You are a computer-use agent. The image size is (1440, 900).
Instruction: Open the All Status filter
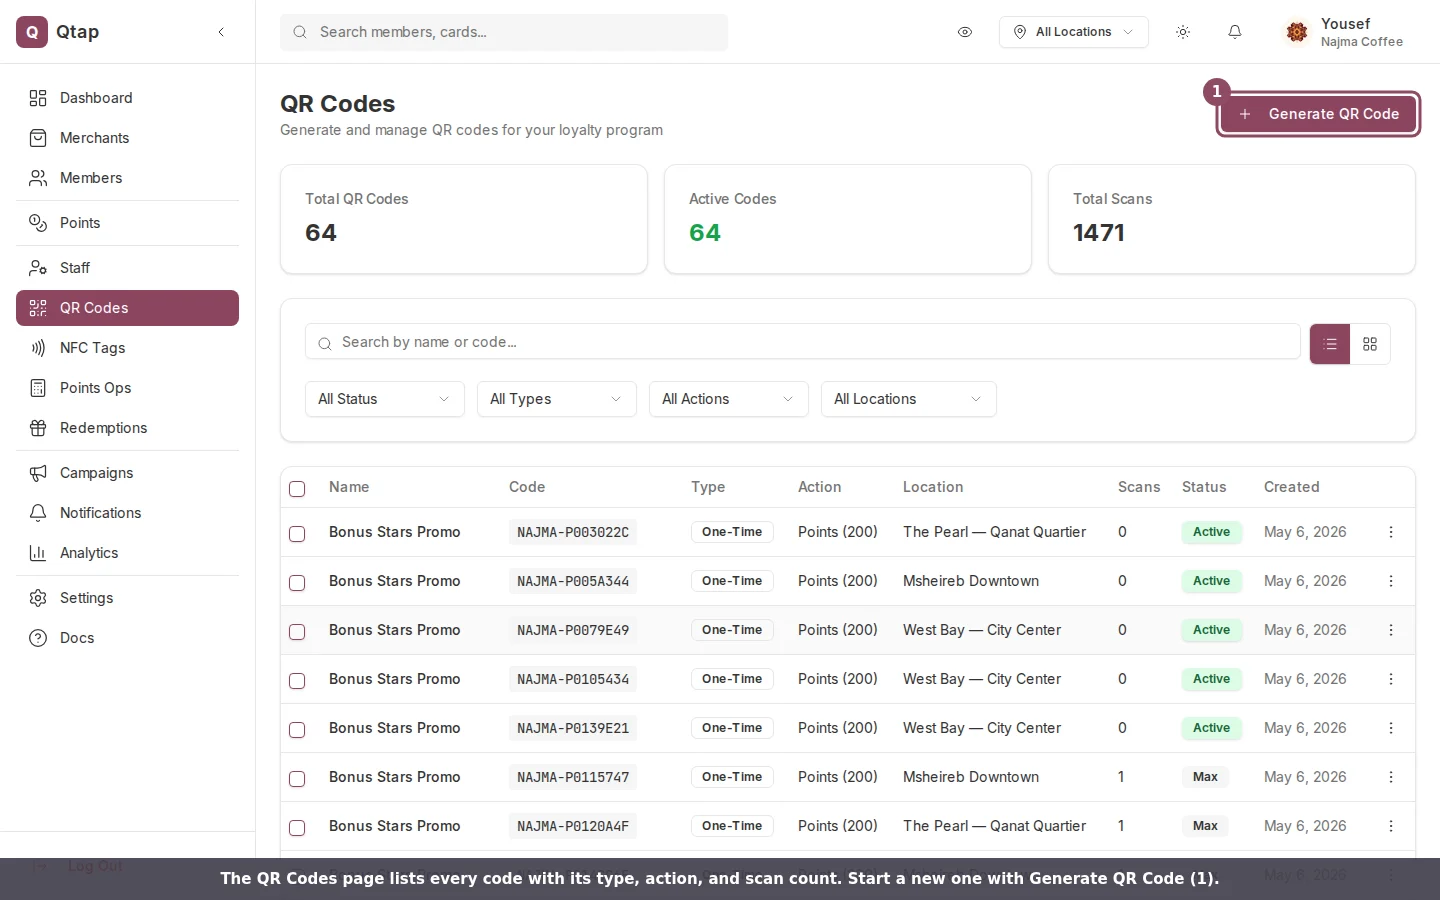(x=385, y=399)
